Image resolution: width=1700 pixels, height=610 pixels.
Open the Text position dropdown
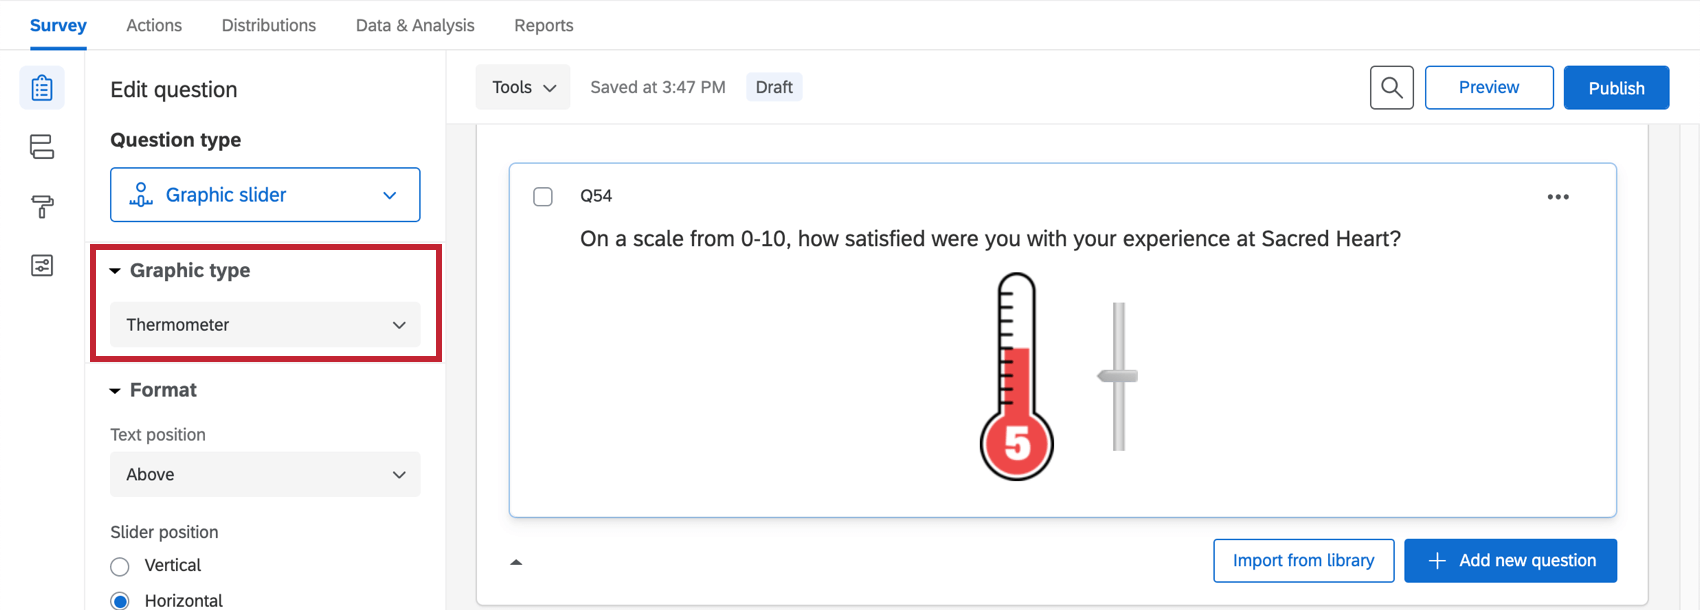tap(264, 474)
